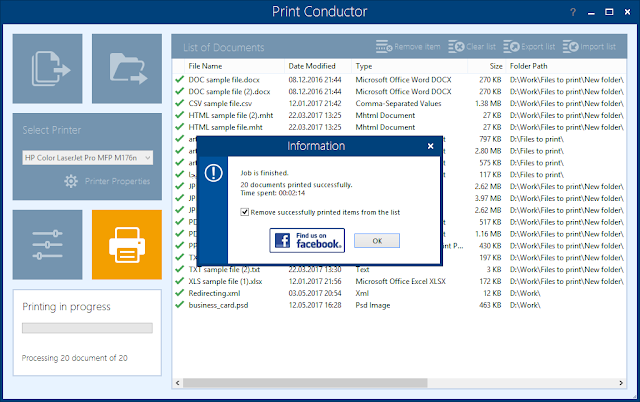
Task: Open the help question mark icon
Action: 573,12
